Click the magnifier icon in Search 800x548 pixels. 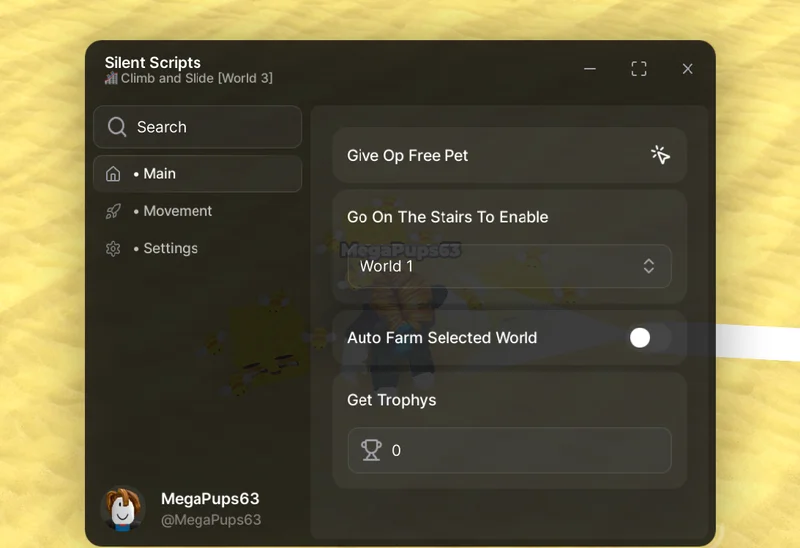click(117, 127)
